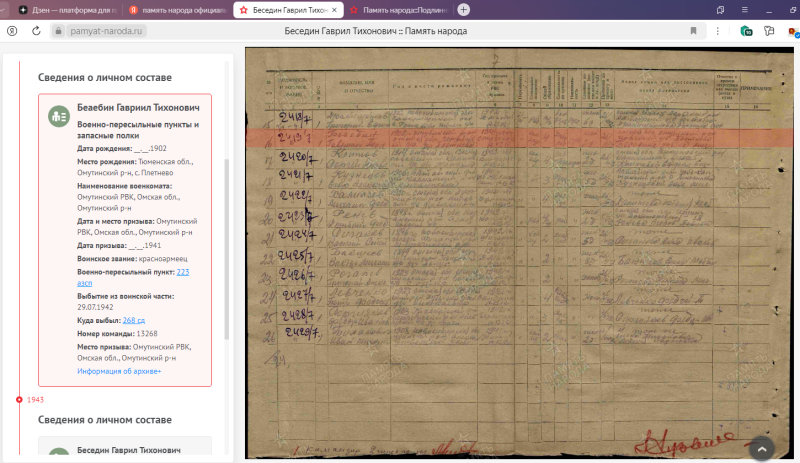Viewport: 800px width, 463px height.
Task: Reload the page with the refresh icon
Action: click(x=35, y=31)
